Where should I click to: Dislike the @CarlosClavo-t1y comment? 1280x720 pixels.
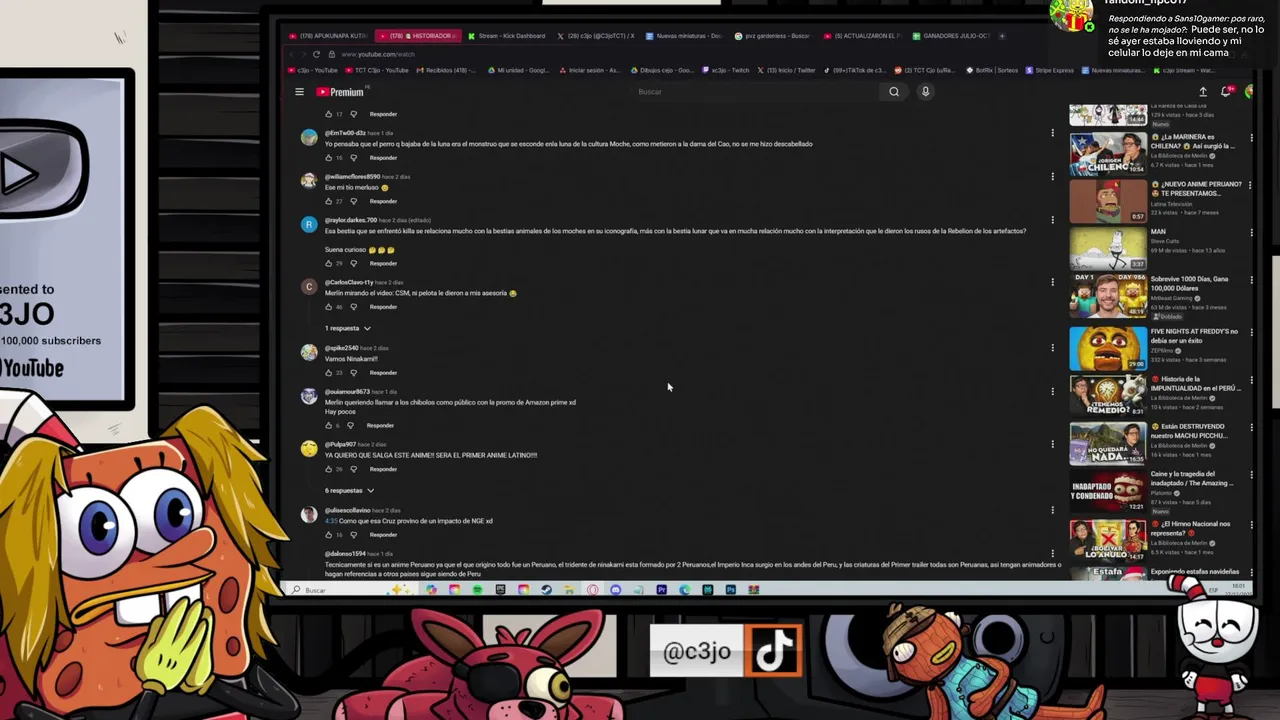pyautogui.click(x=353, y=307)
